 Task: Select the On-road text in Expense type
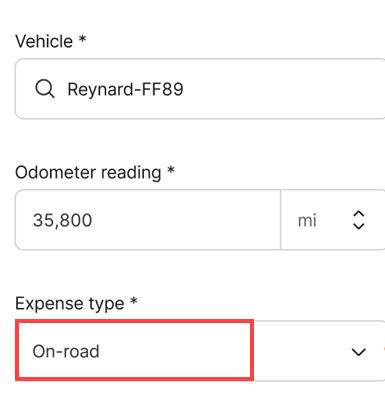(66, 351)
